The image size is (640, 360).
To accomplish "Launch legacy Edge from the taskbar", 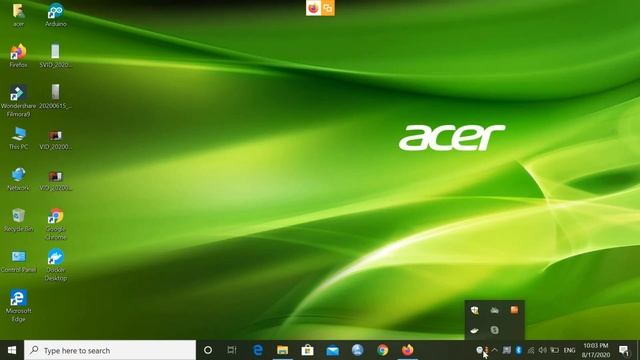I will pyautogui.click(x=258, y=350).
